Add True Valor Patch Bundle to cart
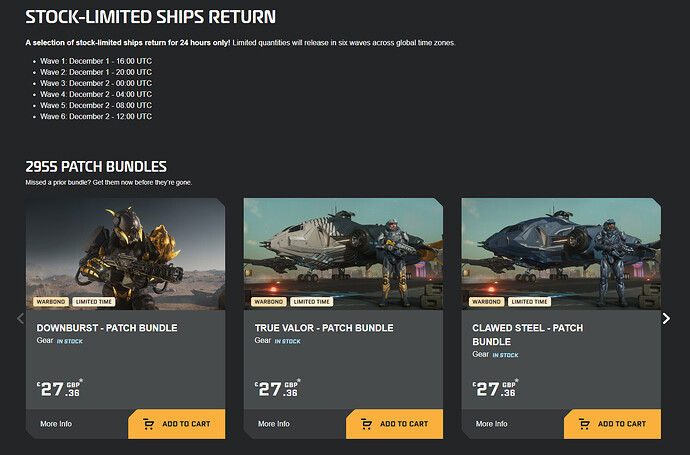 click(x=394, y=424)
